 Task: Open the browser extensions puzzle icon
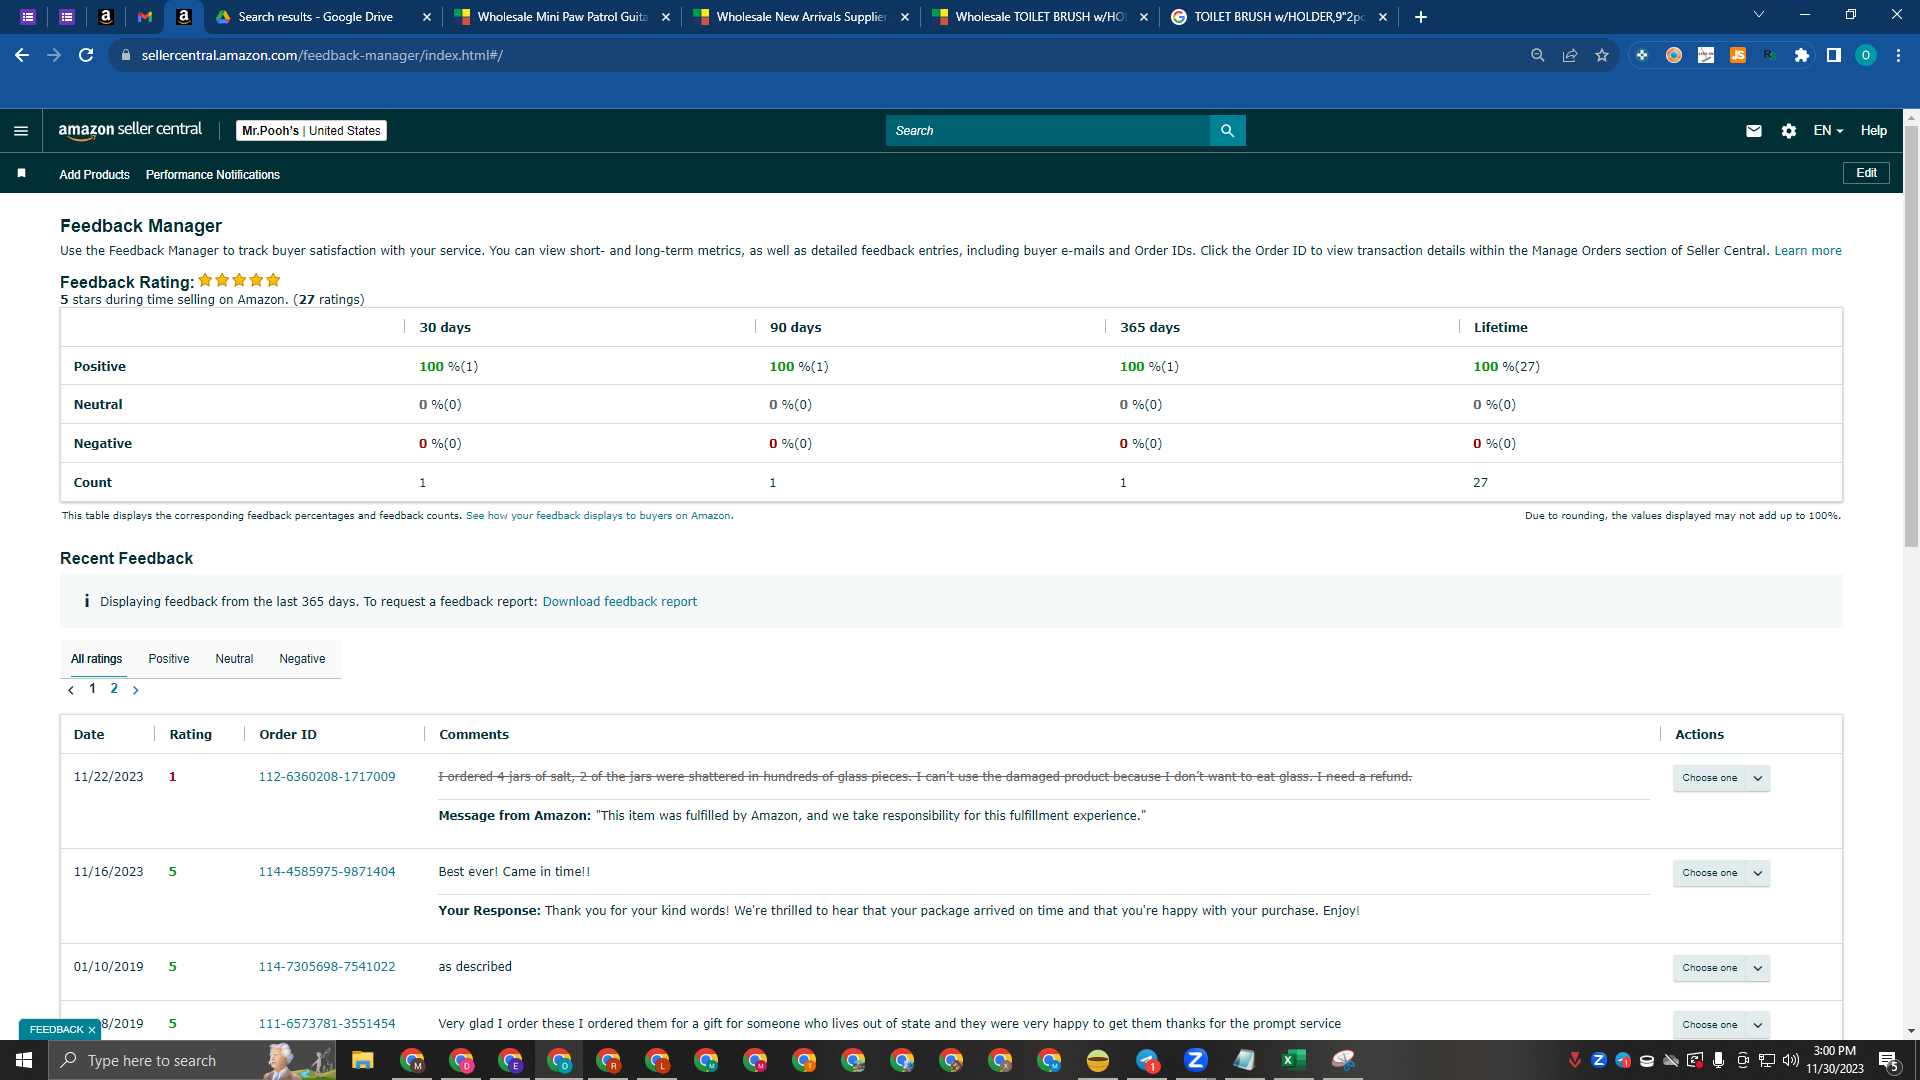[x=1802, y=55]
